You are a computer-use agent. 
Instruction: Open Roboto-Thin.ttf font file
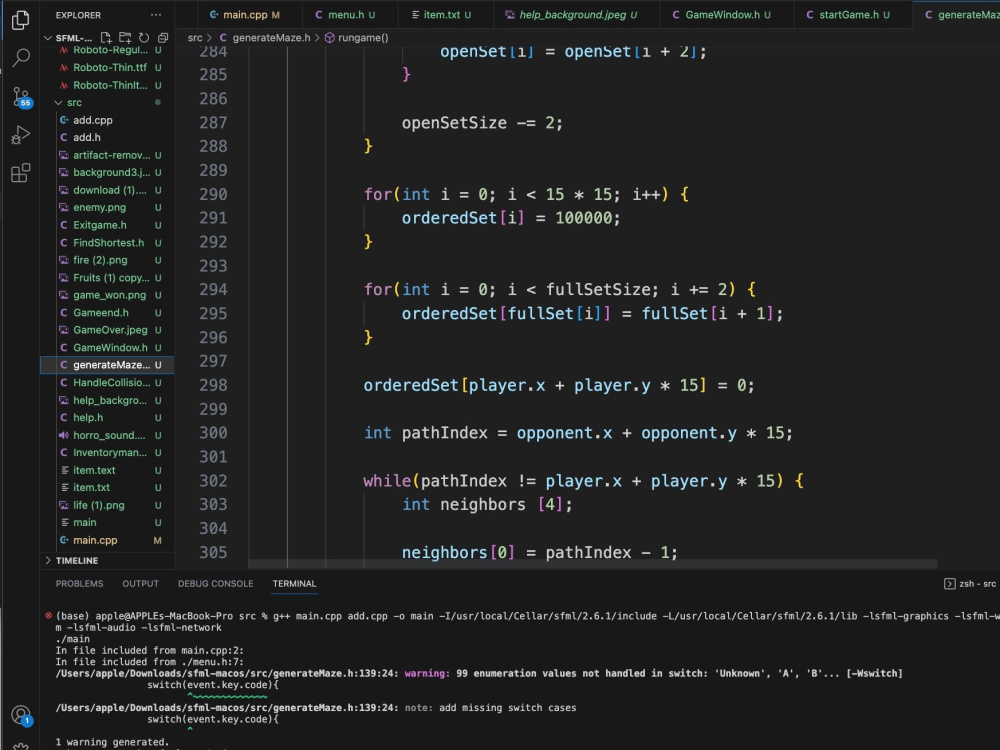(107, 67)
